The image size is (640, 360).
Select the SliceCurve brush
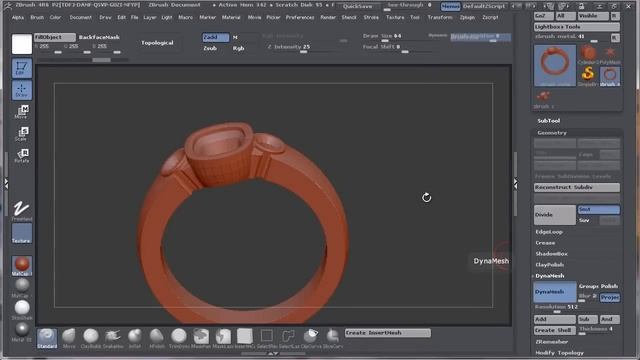(333, 338)
